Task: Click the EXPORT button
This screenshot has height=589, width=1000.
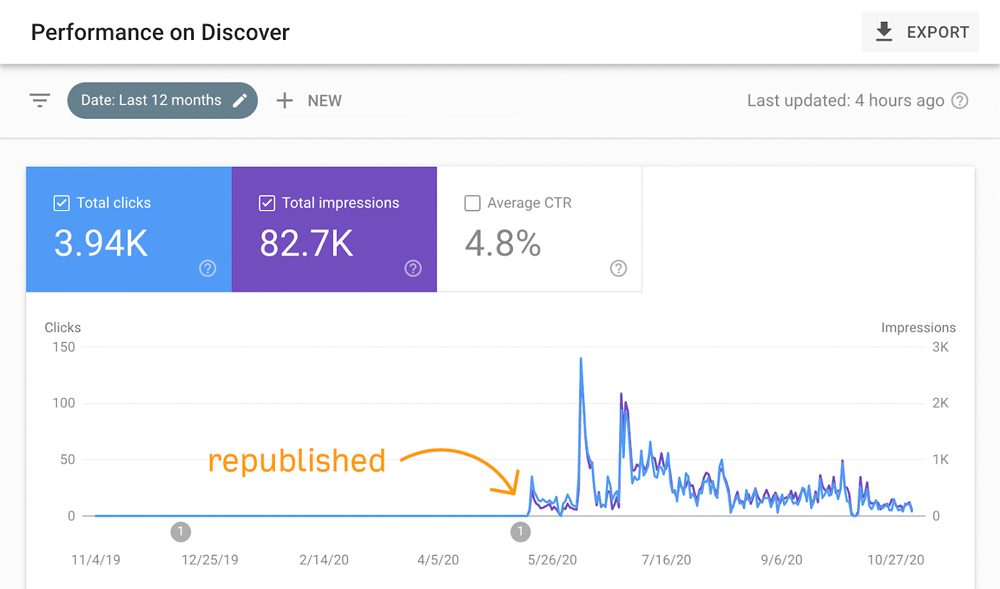Action: [920, 32]
